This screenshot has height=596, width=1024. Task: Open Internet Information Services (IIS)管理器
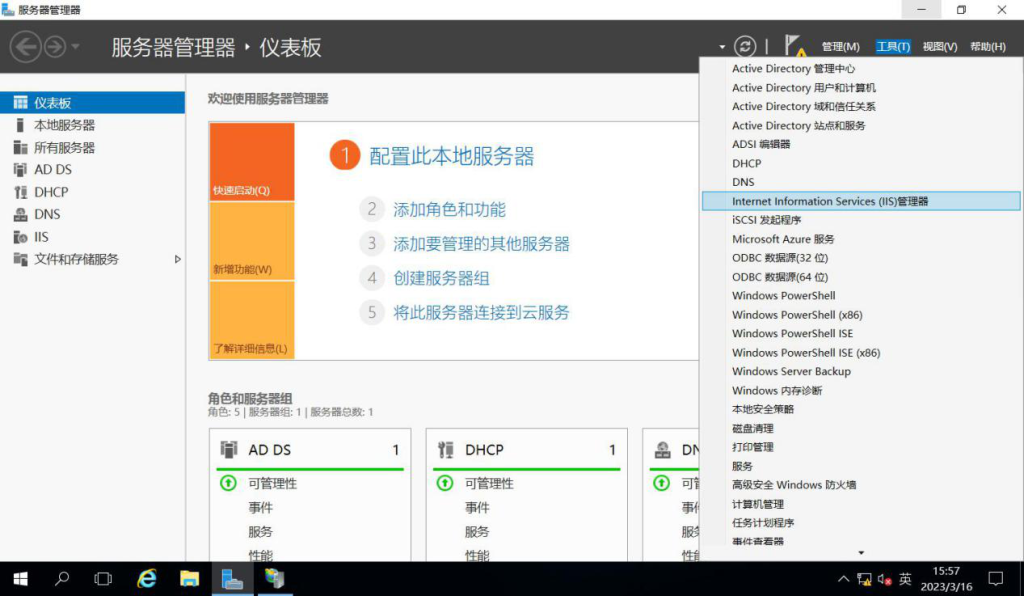pos(861,201)
